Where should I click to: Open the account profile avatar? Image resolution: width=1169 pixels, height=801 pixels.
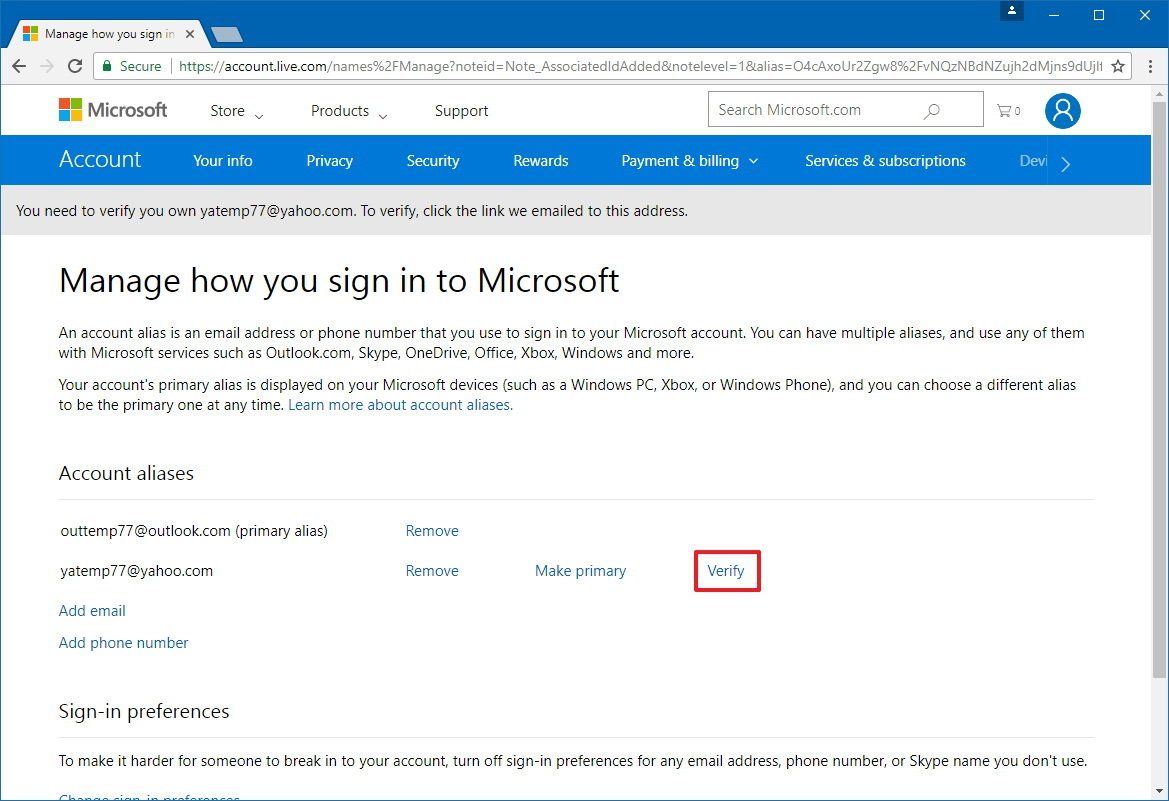pos(1062,110)
